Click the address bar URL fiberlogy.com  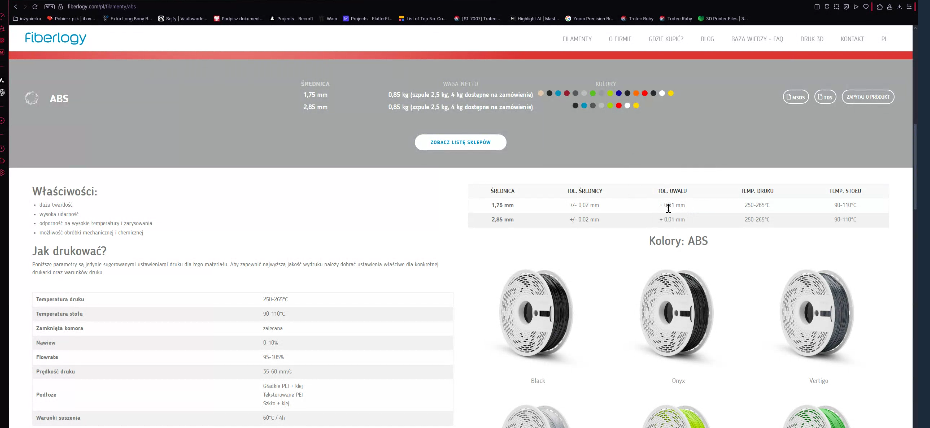coord(101,7)
